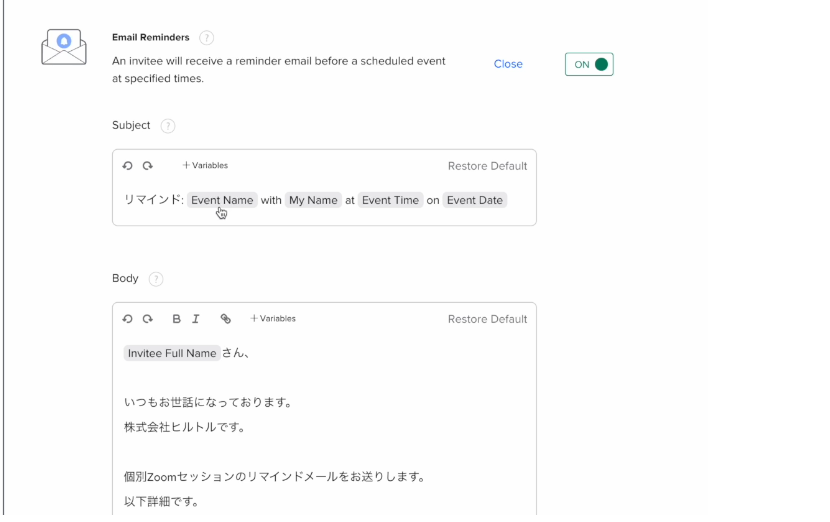Viewport: 830px width, 522px height.
Task: Apply italic formatting in Body
Action: [196, 319]
